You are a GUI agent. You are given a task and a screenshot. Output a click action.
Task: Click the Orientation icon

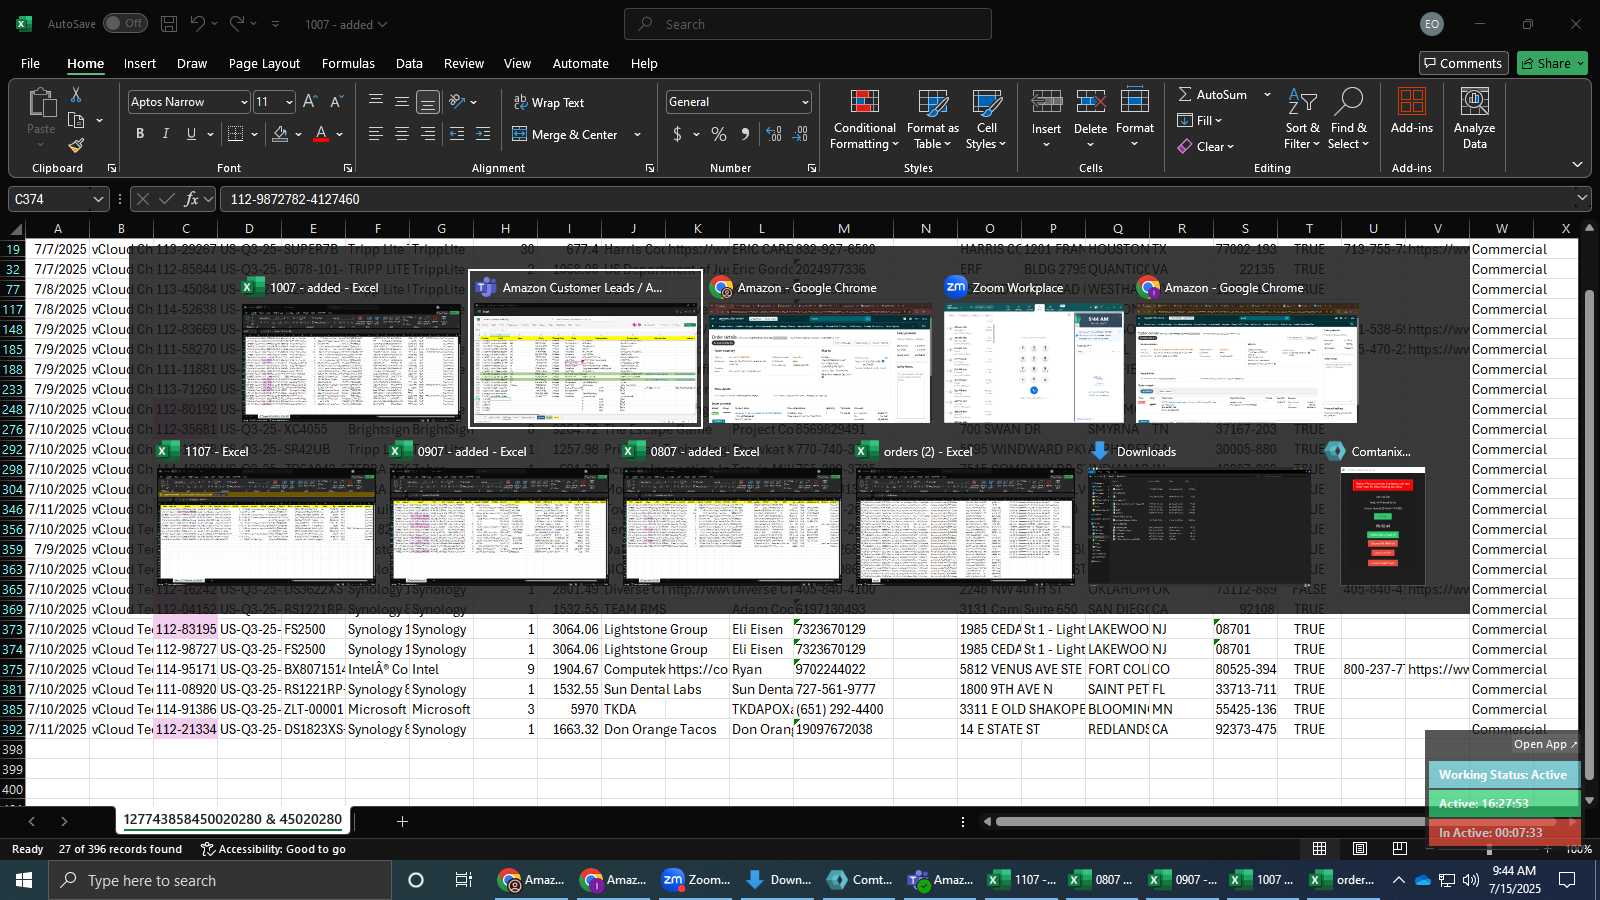(457, 101)
